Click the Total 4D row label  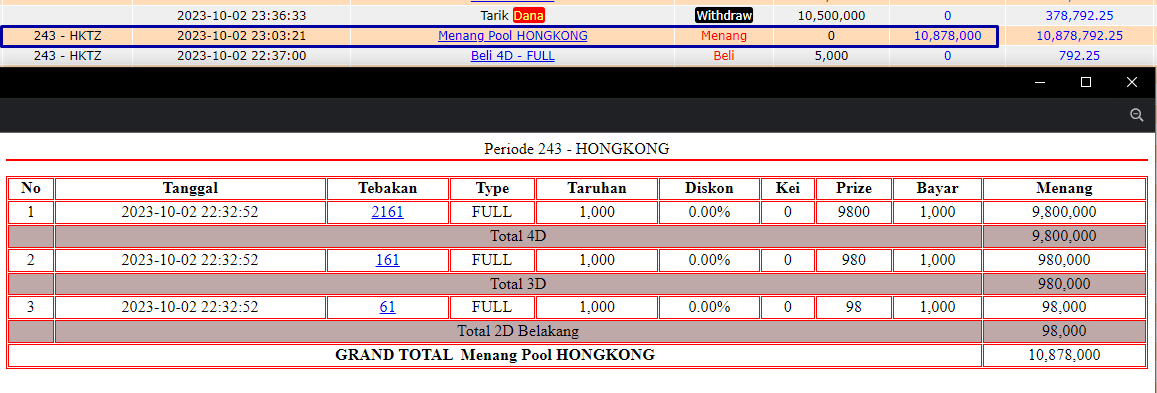[x=518, y=236]
